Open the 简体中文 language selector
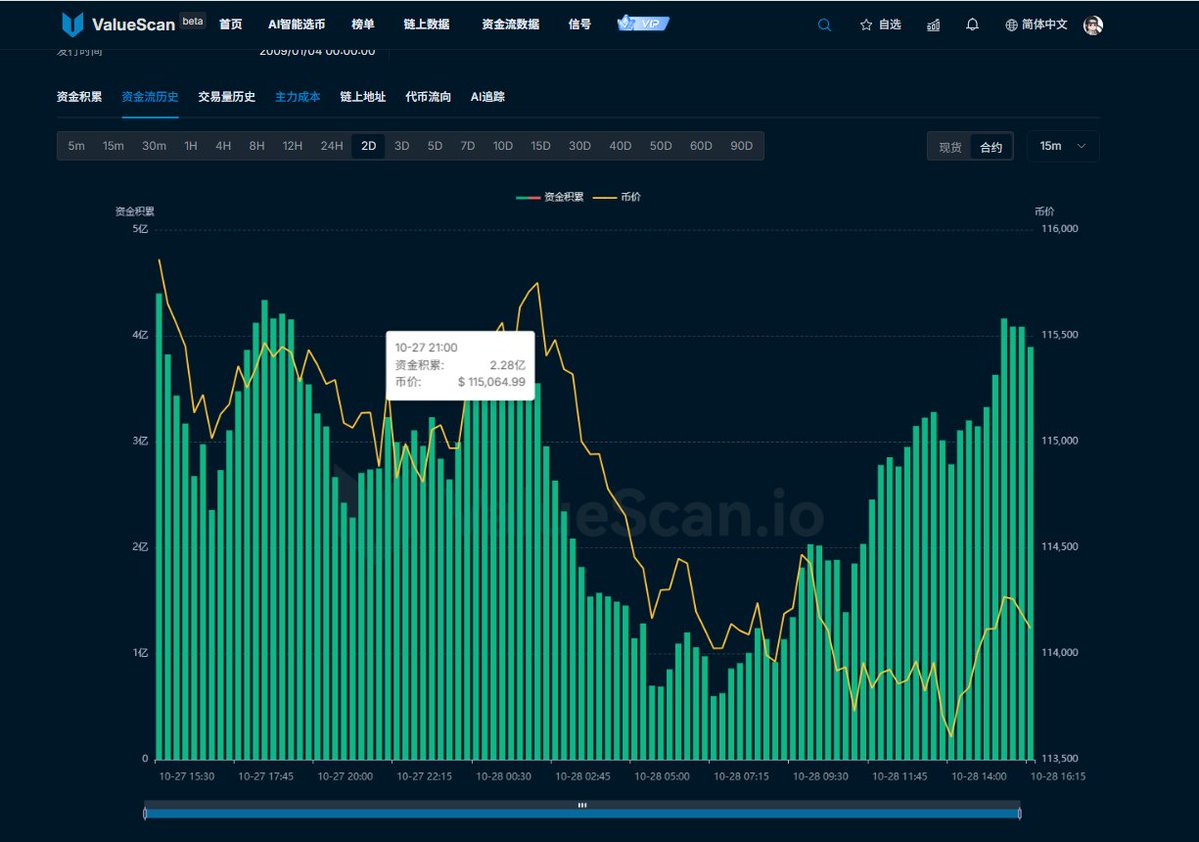Screen dimensions: 1199x842 [1044, 25]
